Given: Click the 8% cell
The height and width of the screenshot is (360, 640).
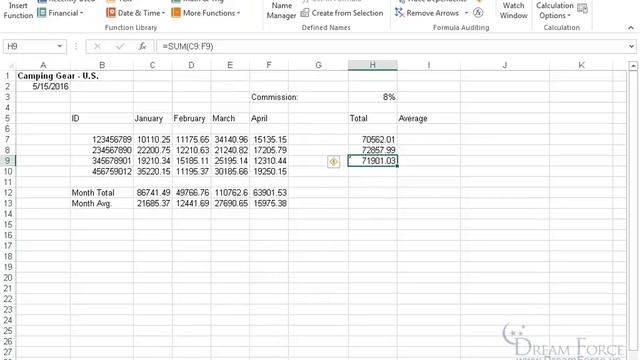Looking at the screenshot, I should click(x=372, y=97).
